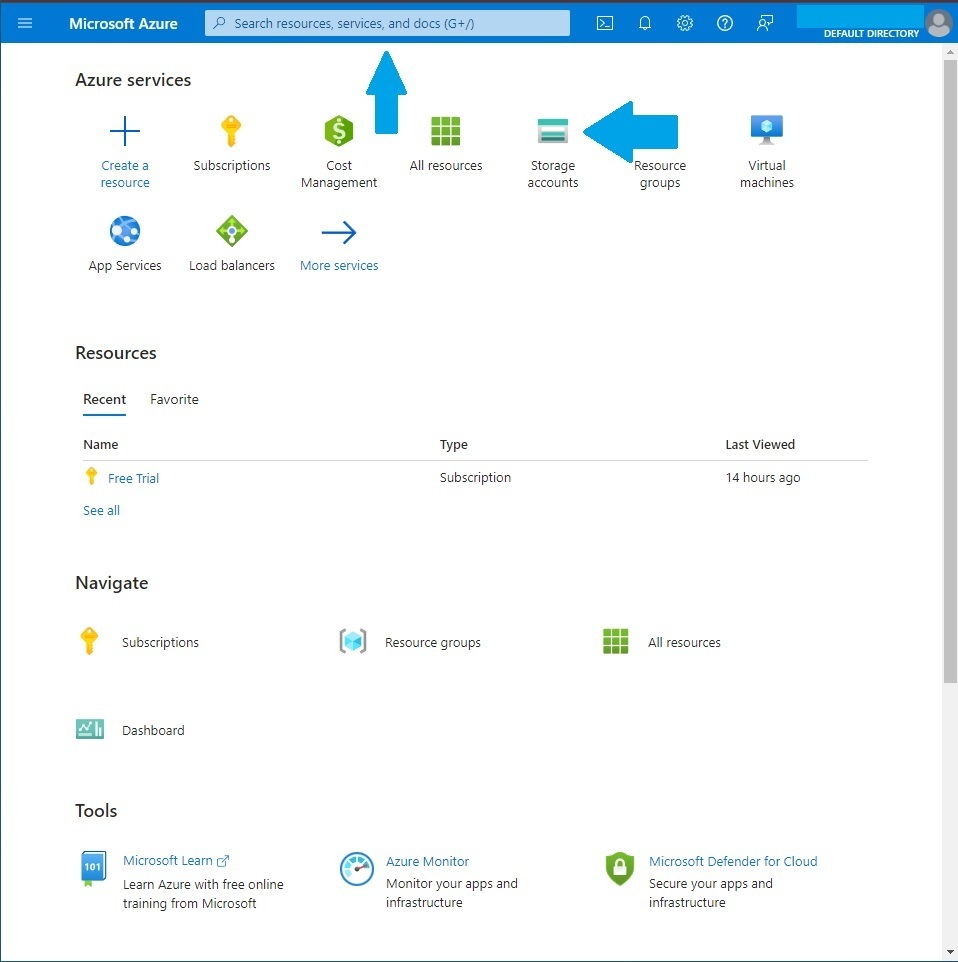Switch to the Recent tab

[104, 399]
